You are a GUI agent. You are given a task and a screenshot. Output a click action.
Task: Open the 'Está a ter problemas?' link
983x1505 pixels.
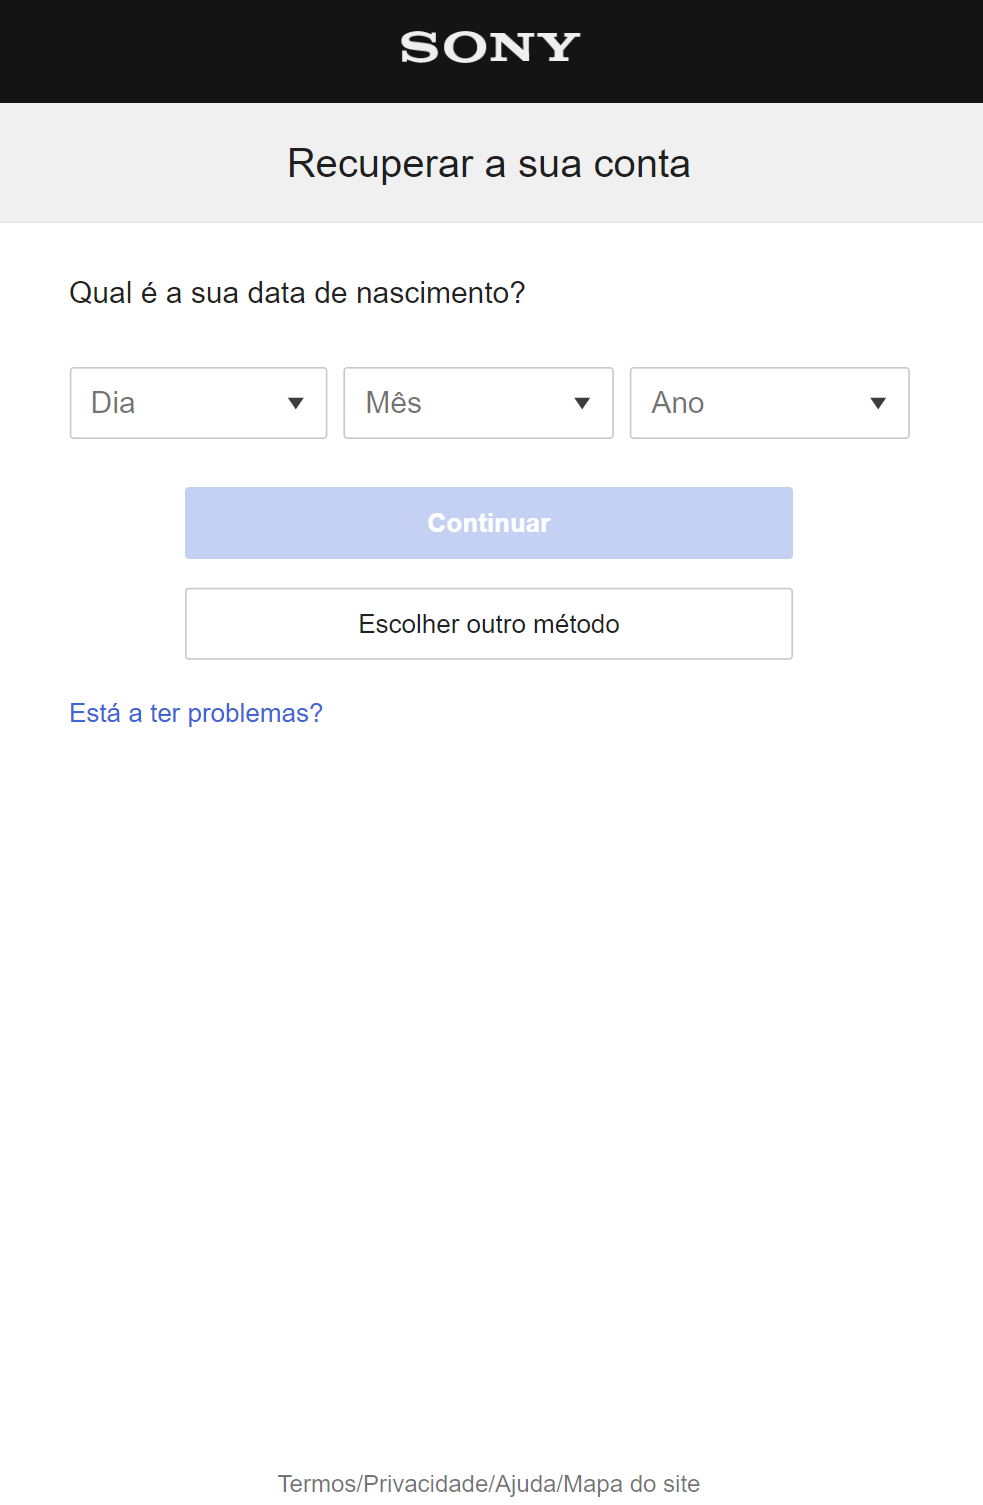click(x=196, y=713)
